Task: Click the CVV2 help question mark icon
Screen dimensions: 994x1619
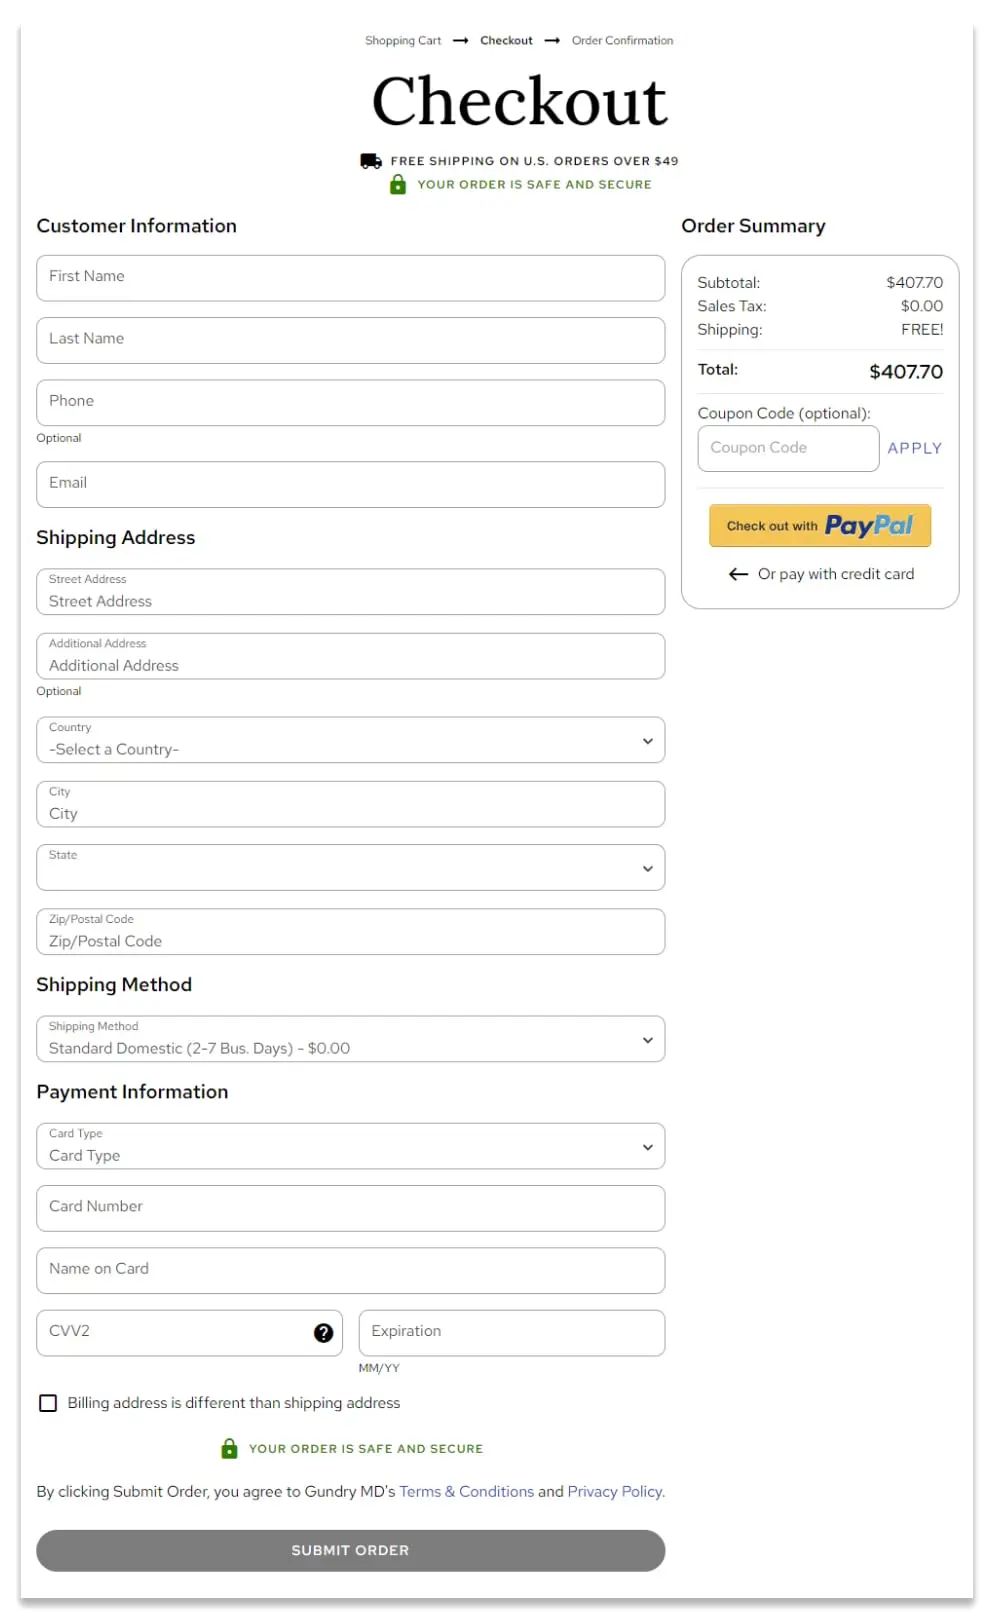Action: point(323,1333)
